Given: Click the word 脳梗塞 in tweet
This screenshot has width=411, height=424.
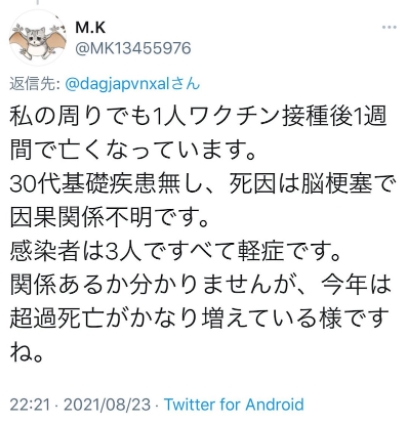Looking at the screenshot, I should pyautogui.click(x=336, y=184).
